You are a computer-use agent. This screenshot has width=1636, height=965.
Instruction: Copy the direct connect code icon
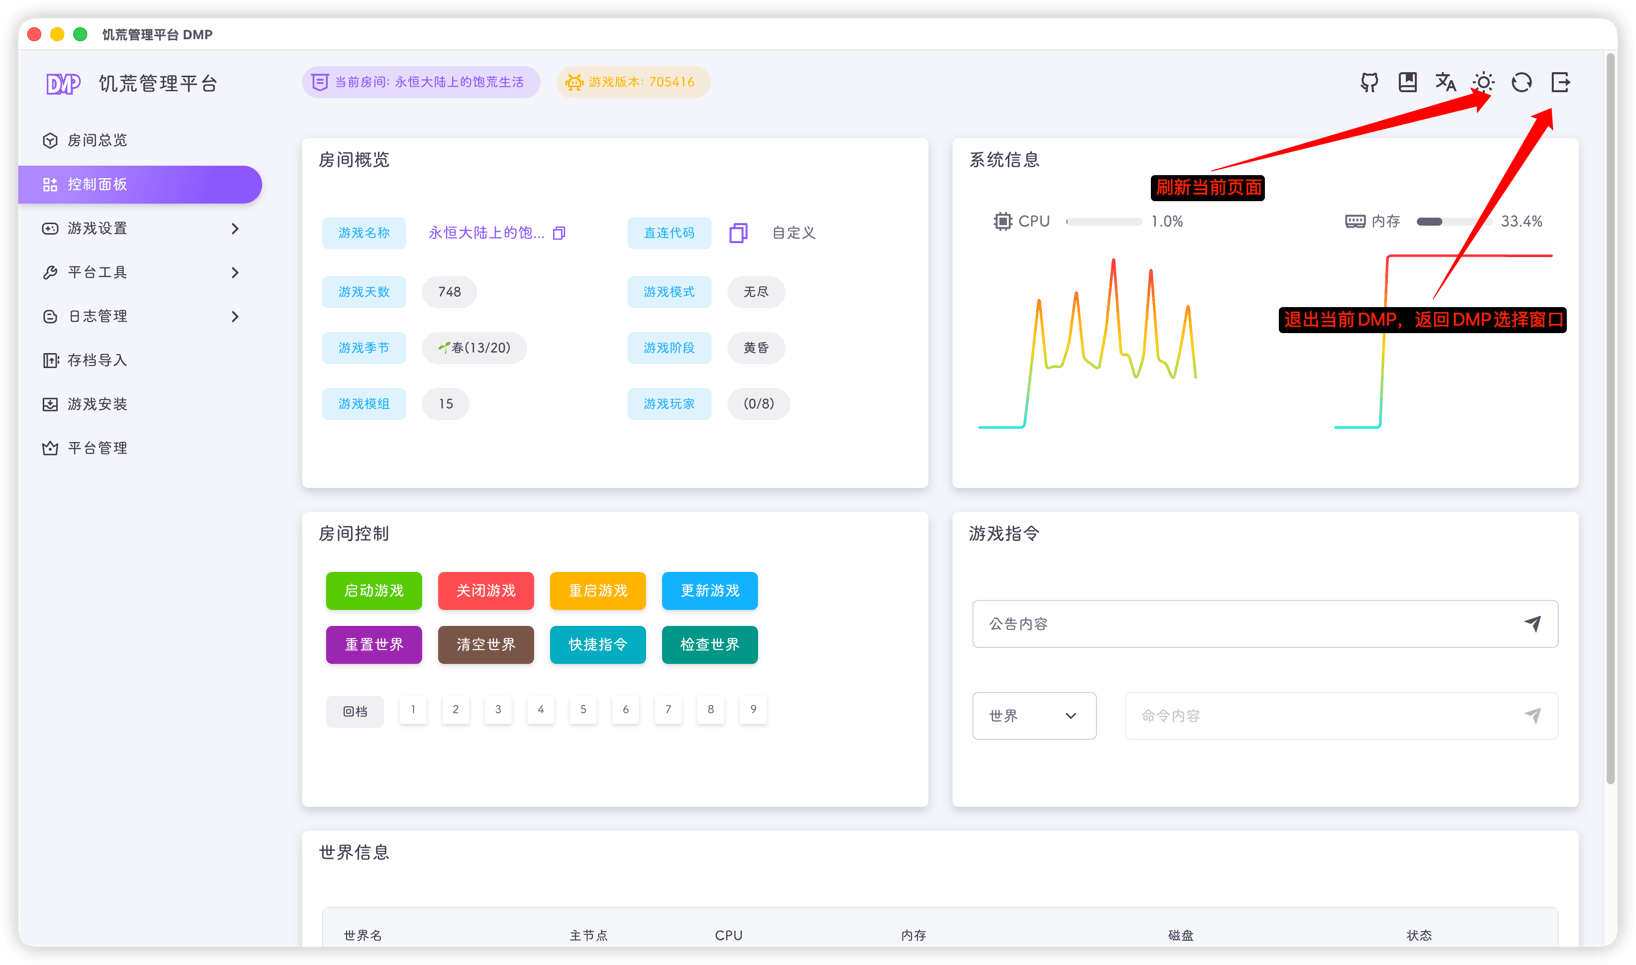[738, 233]
